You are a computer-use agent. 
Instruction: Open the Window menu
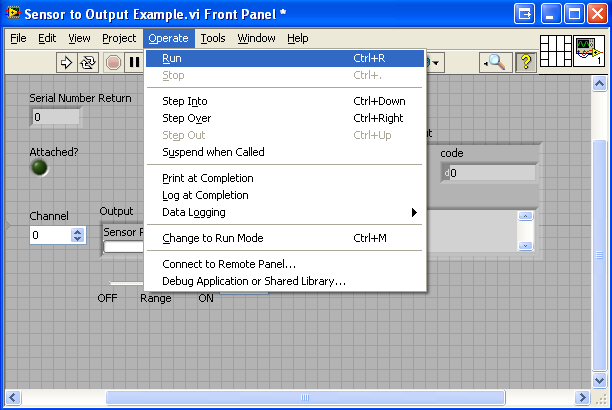[x=256, y=38]
